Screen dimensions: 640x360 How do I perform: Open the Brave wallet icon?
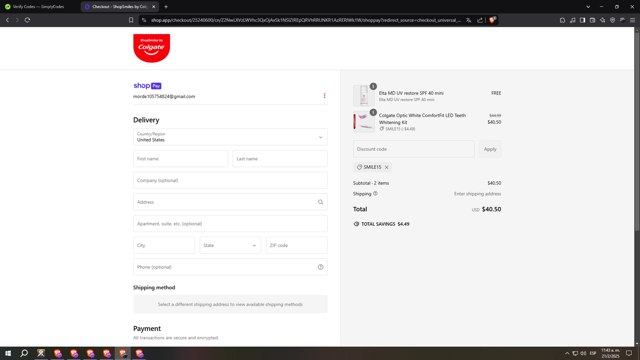[592, 20]
